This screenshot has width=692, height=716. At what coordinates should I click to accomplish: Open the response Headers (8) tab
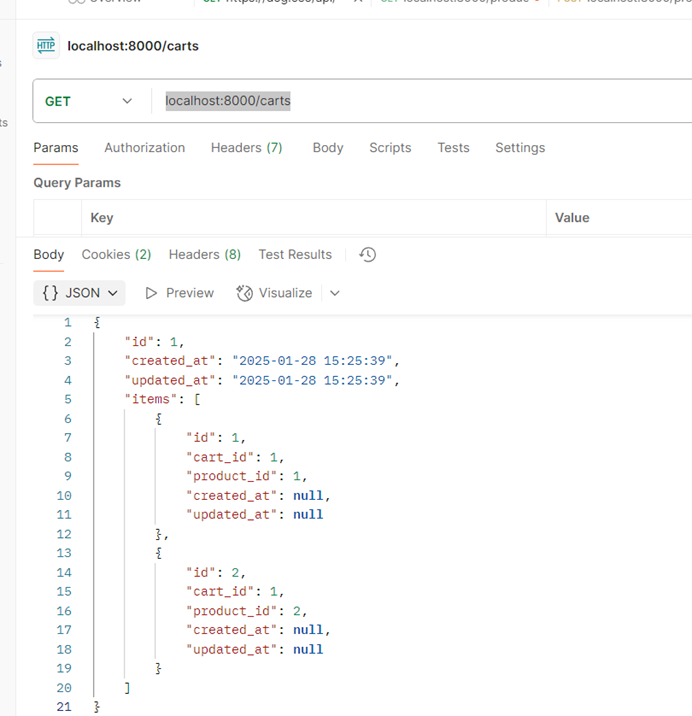(x=205, y=254)
